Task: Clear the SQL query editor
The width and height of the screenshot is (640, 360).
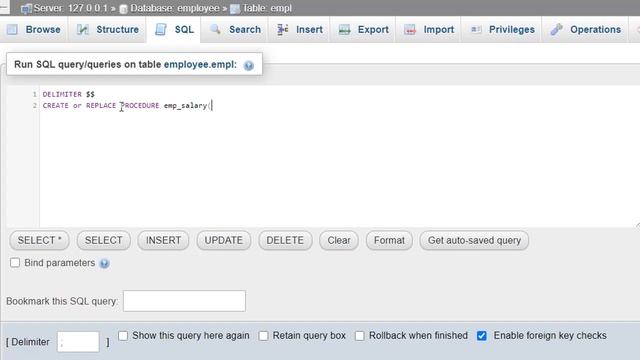Action: tap(339, 240)
